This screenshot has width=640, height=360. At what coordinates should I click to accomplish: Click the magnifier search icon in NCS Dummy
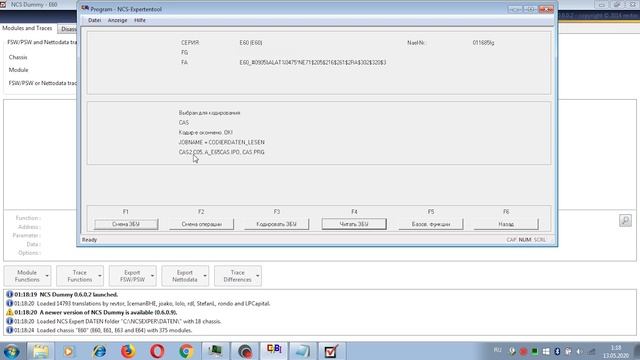point(625,220)
